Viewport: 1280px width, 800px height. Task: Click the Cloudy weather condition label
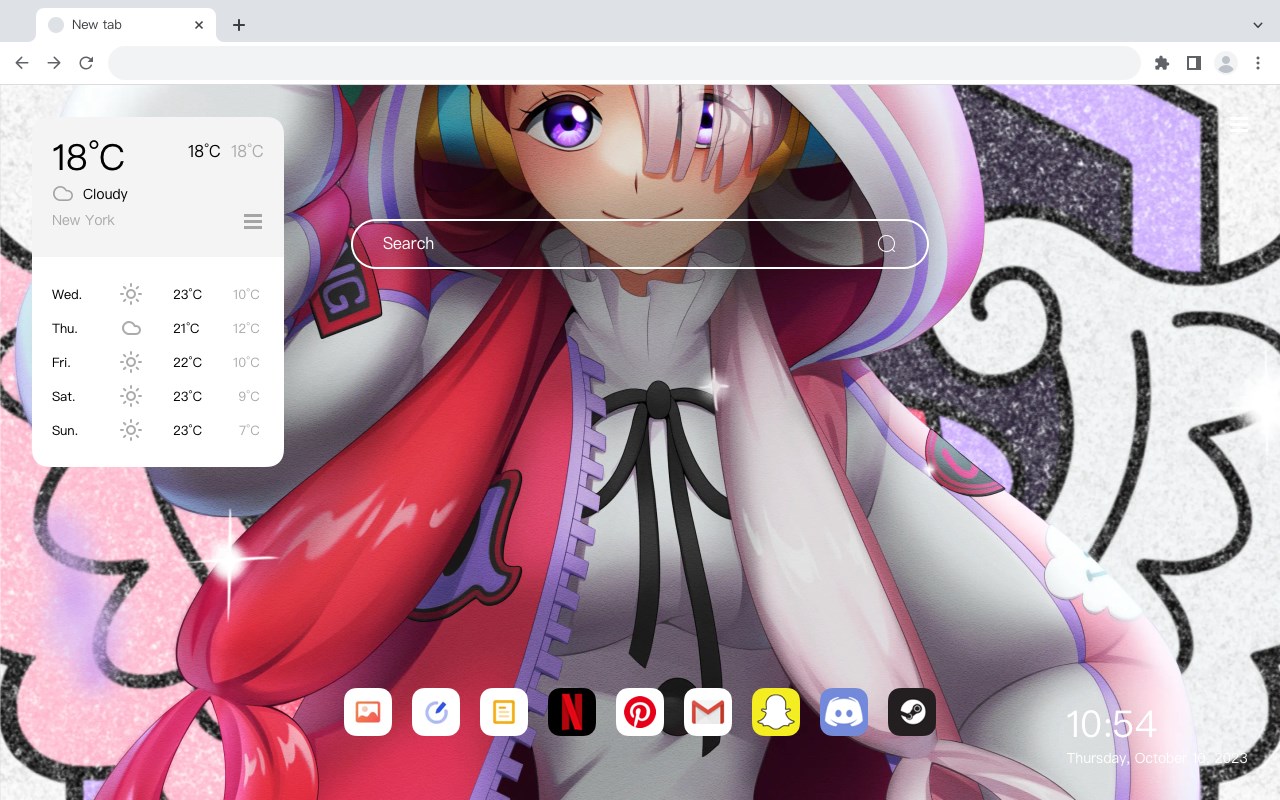tap(105, 194)
